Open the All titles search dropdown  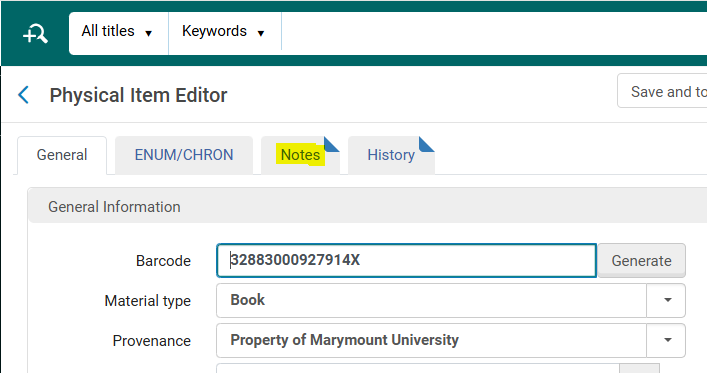click(118, 32)
